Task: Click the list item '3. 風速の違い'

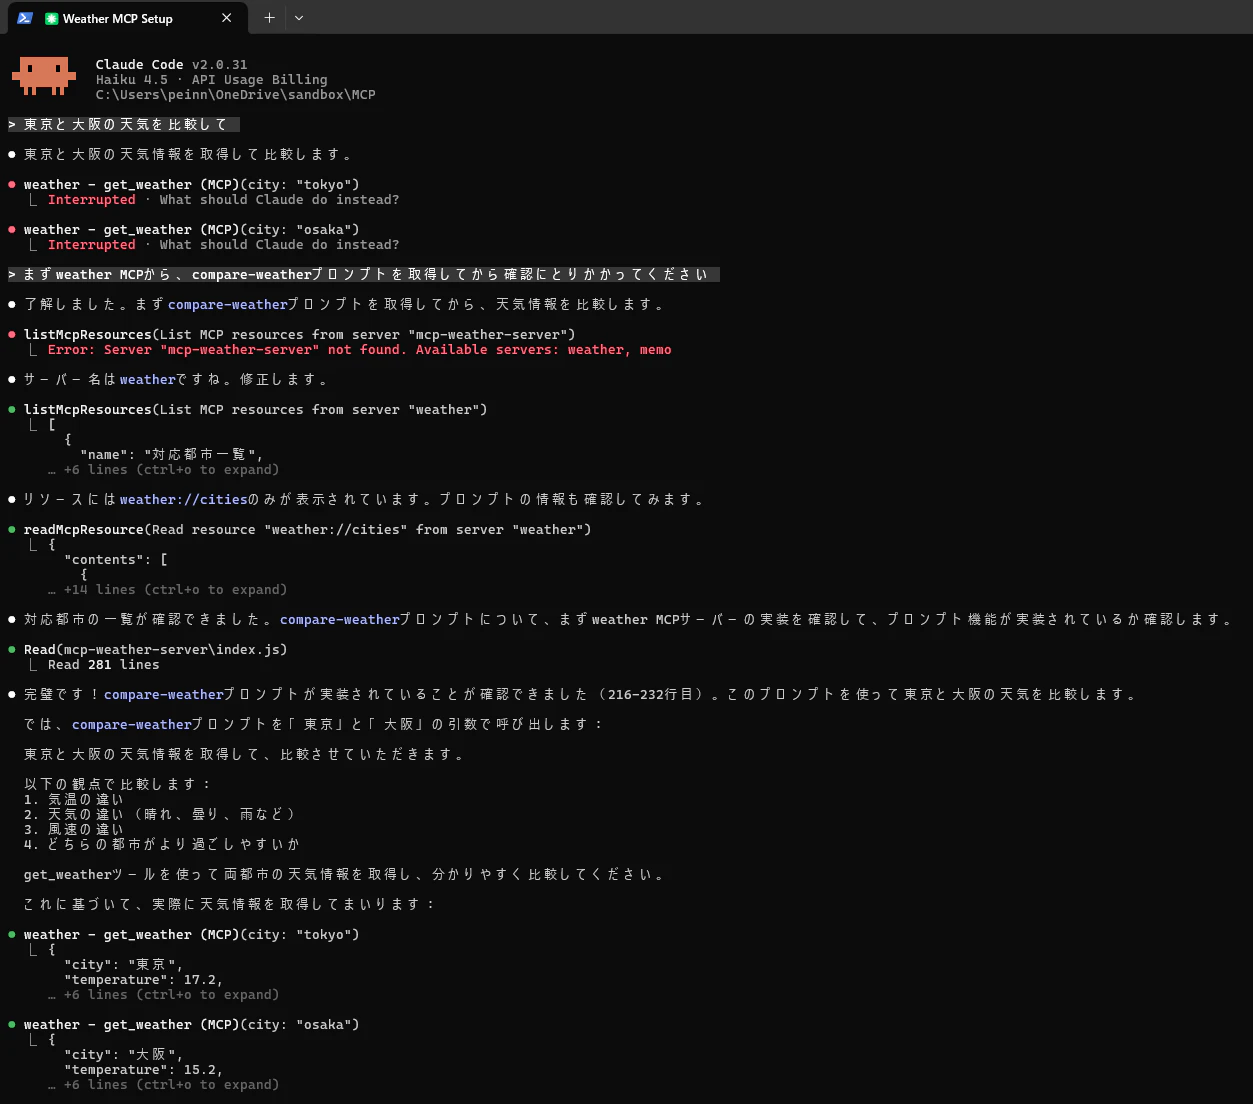Action: click(73, 830)
